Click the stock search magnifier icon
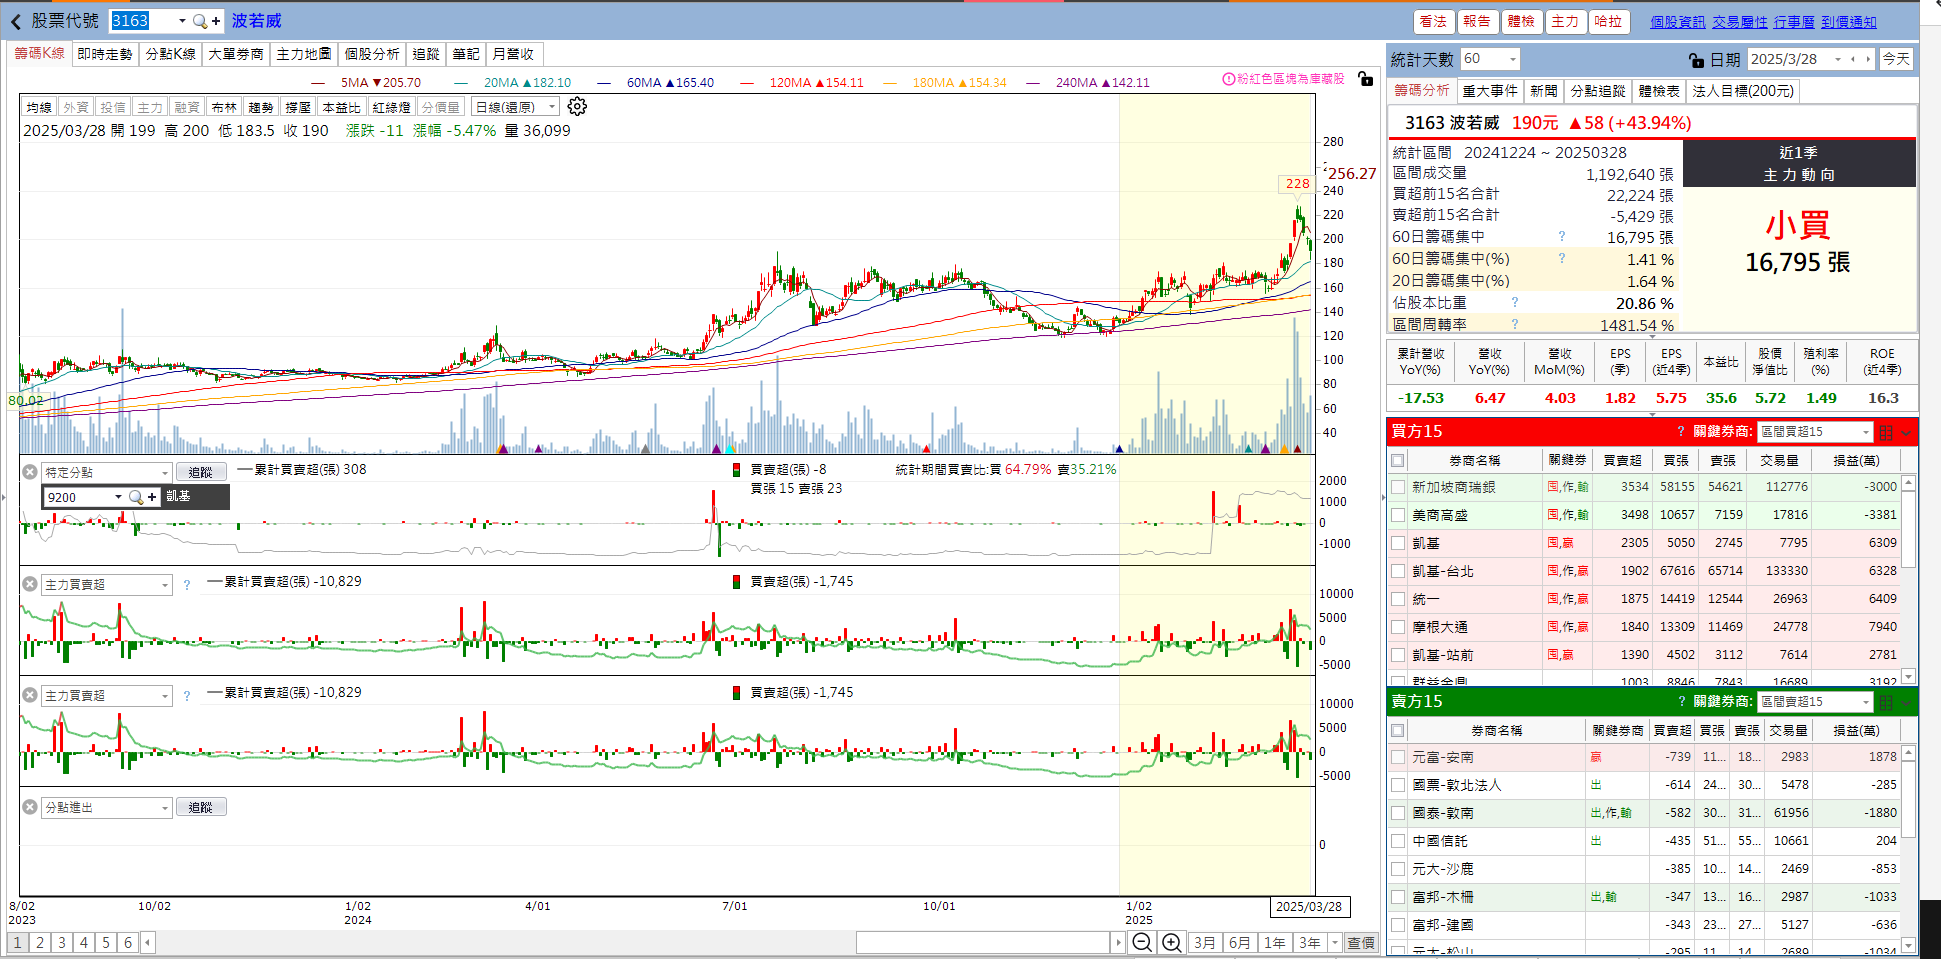 200,21
